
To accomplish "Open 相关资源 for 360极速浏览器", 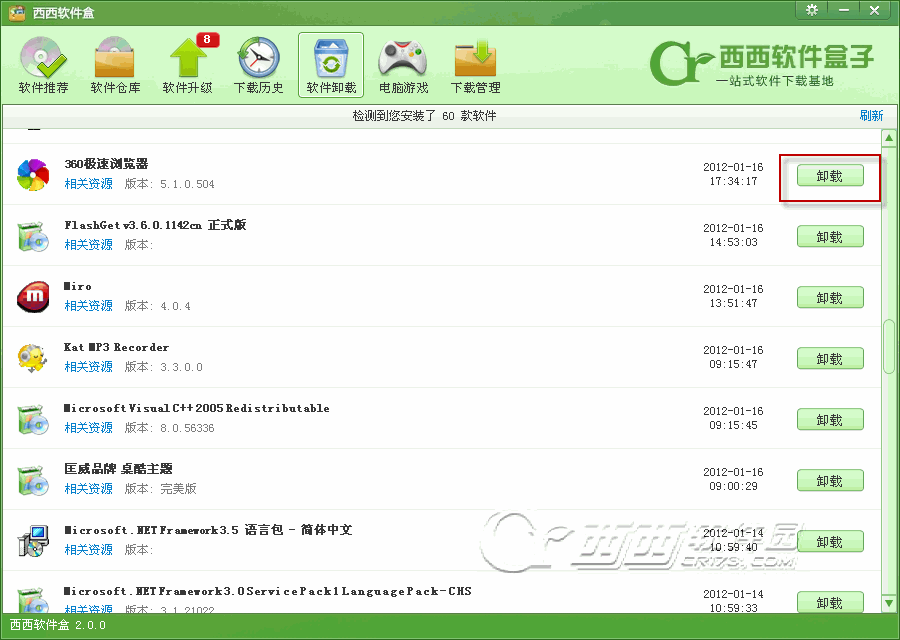I will point(88,184).
